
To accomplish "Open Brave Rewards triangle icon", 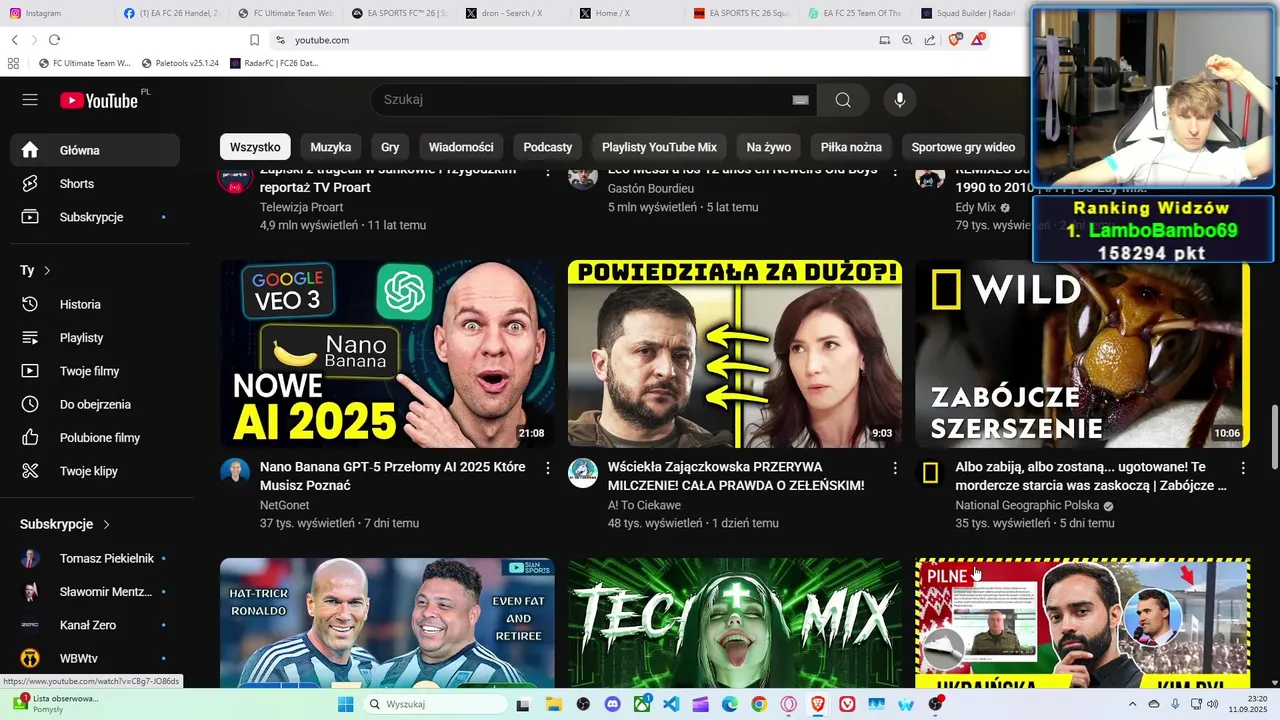I will click(x=977, y=40).
